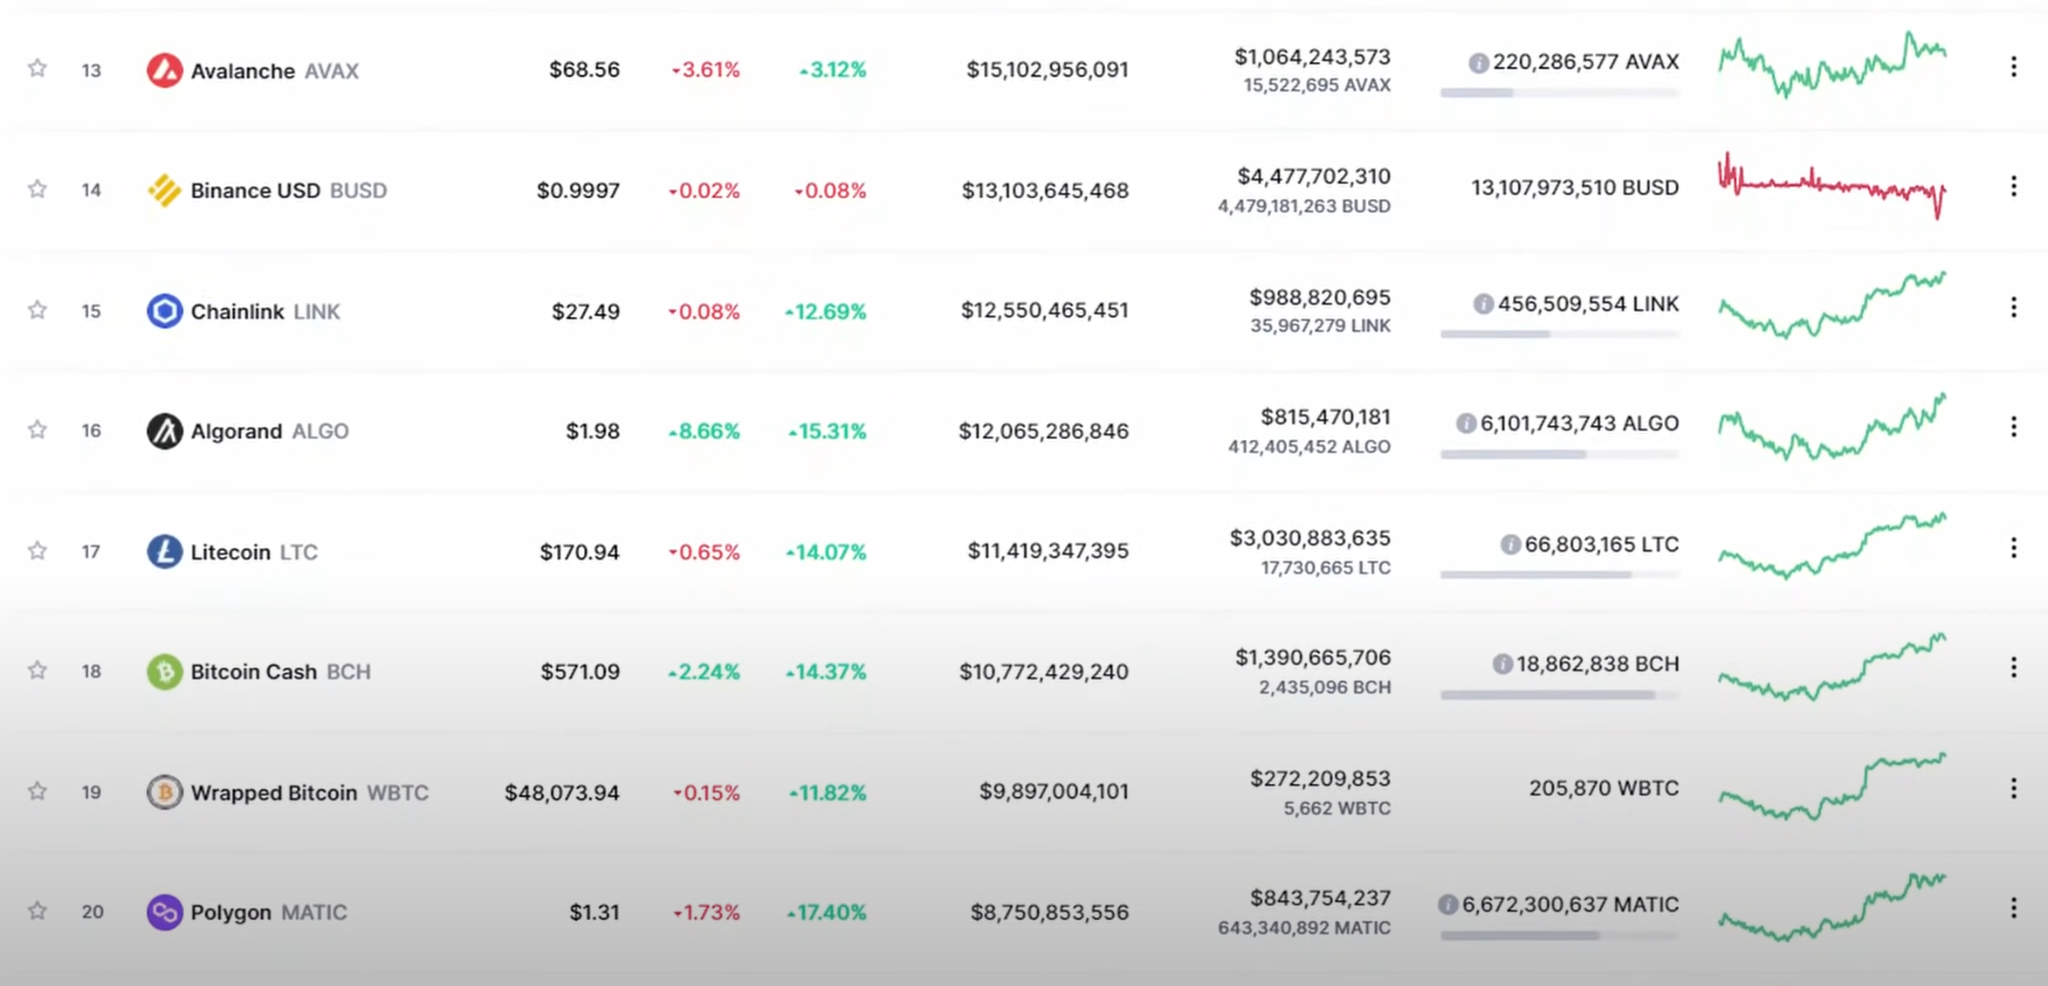Show info for AVAX circulating supply
Screen dimensions: 2048x986
1478,63
